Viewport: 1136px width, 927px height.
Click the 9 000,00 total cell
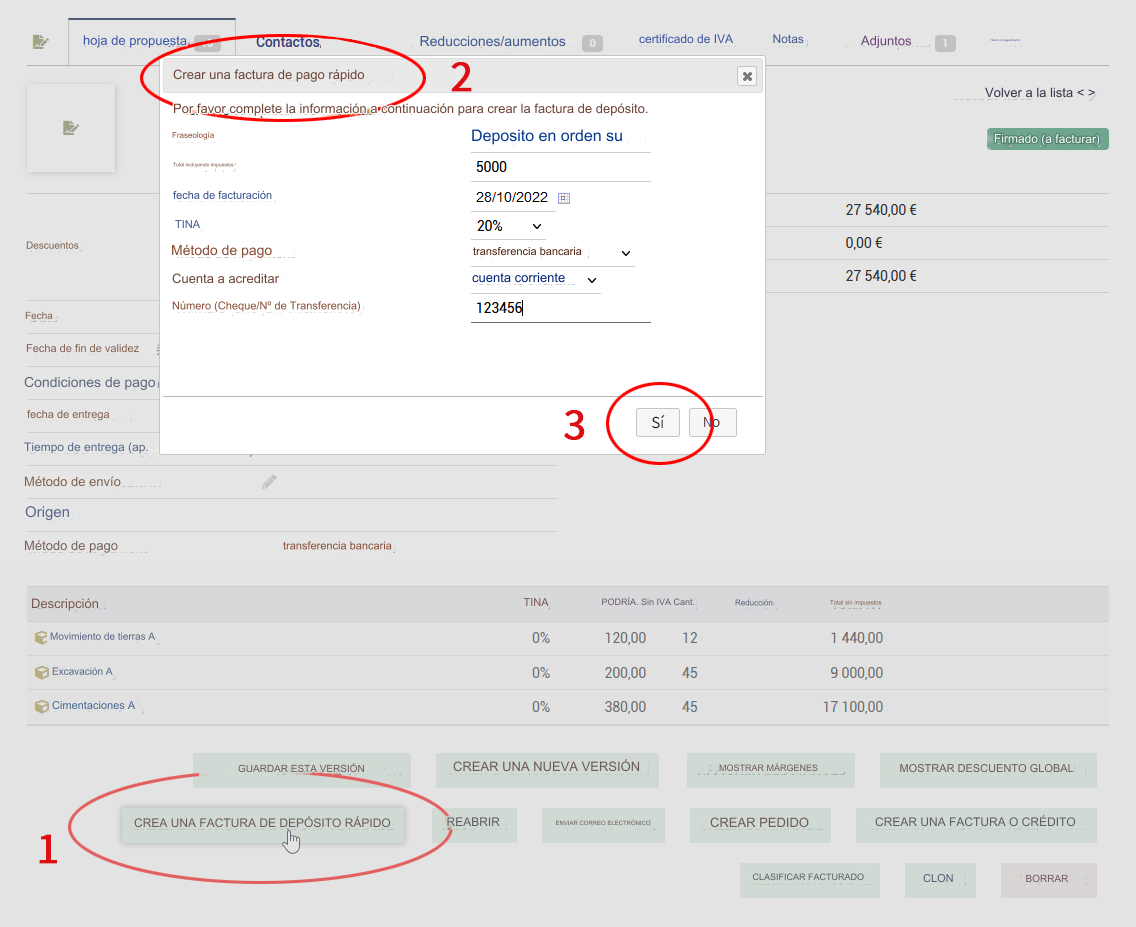[856, 673]
